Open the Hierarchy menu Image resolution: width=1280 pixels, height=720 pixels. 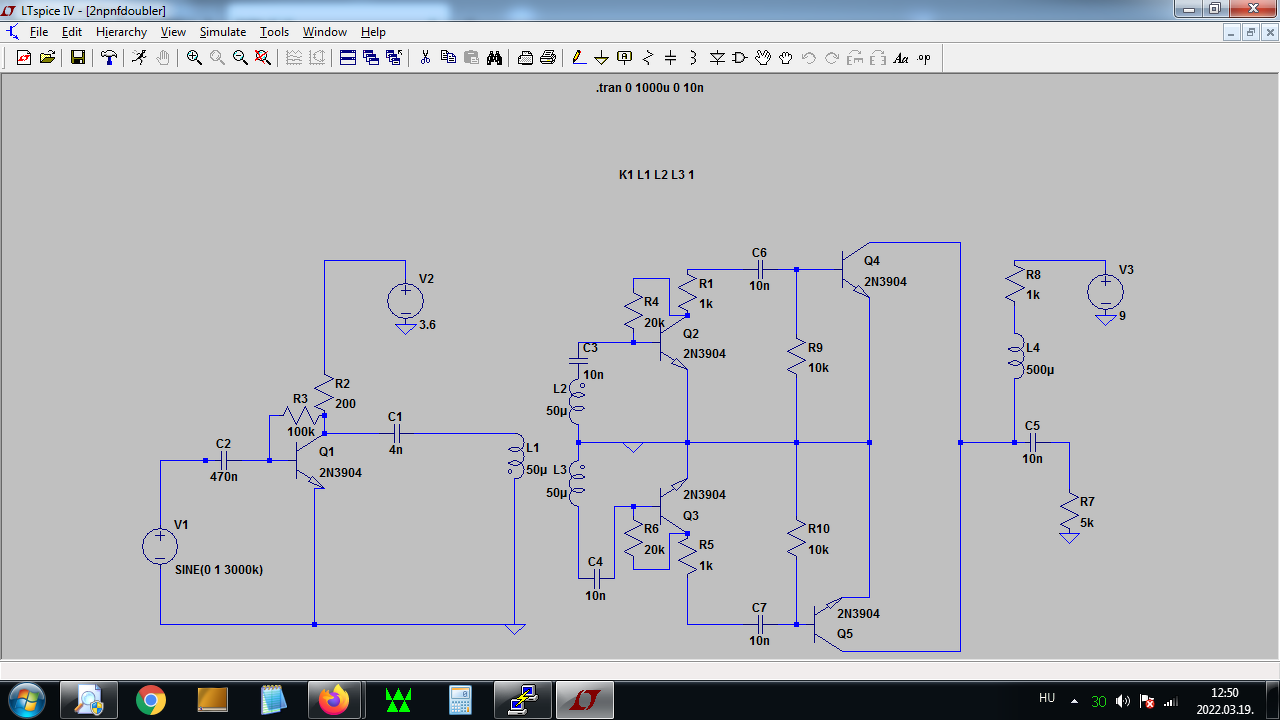[x=121, y=32]
